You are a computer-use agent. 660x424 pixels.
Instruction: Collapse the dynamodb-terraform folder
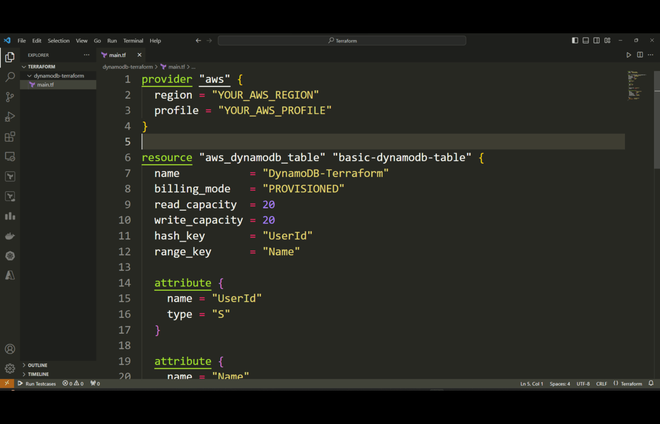tap(58, 76)
